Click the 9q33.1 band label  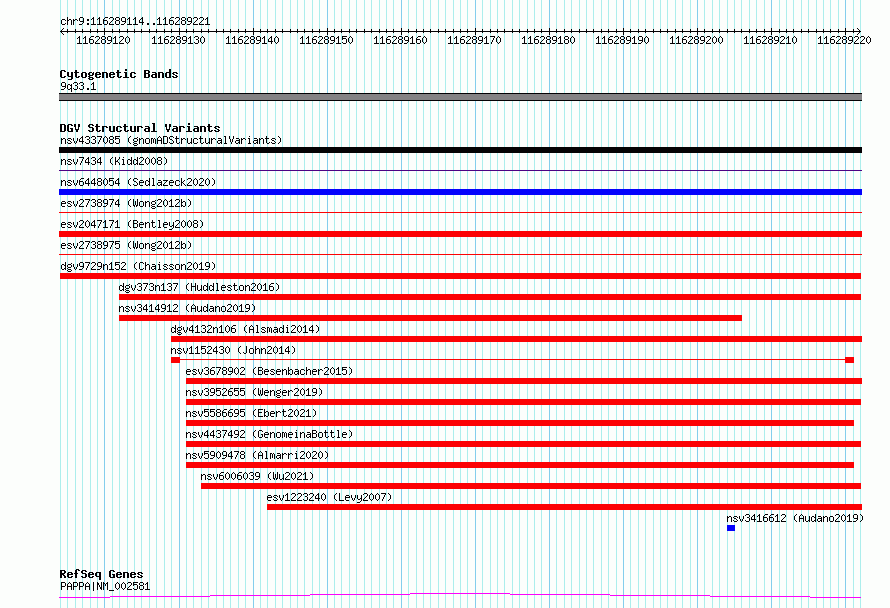tap(78, 86)
